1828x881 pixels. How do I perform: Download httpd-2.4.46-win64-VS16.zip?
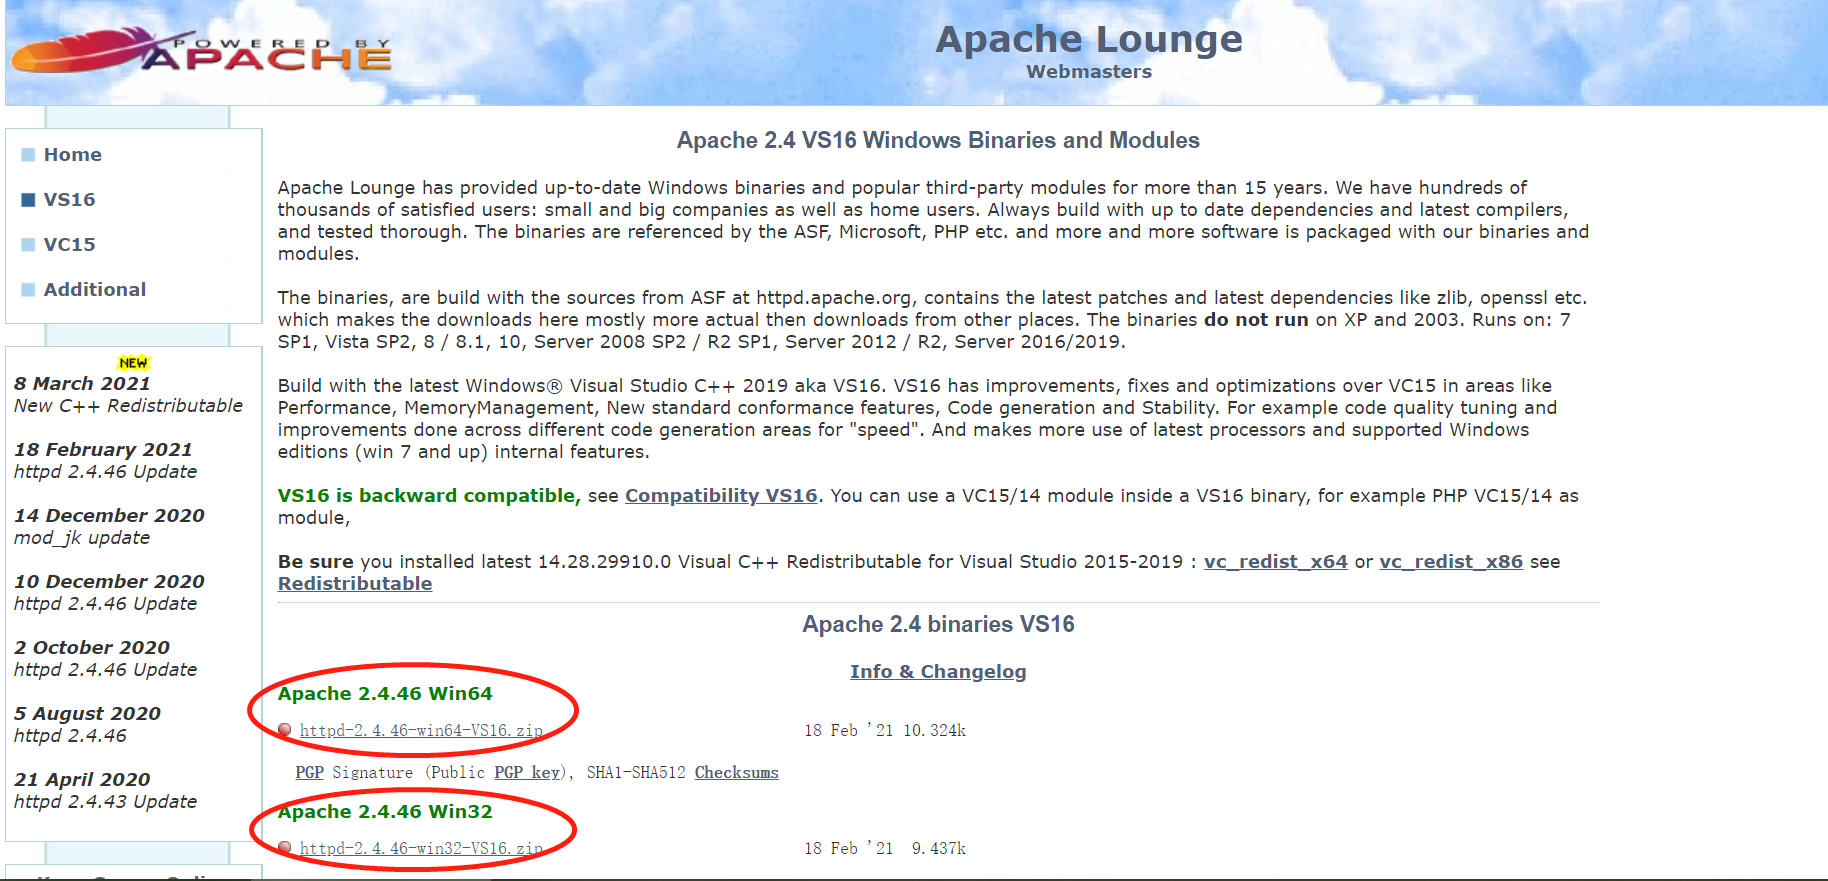coord(421,731)
